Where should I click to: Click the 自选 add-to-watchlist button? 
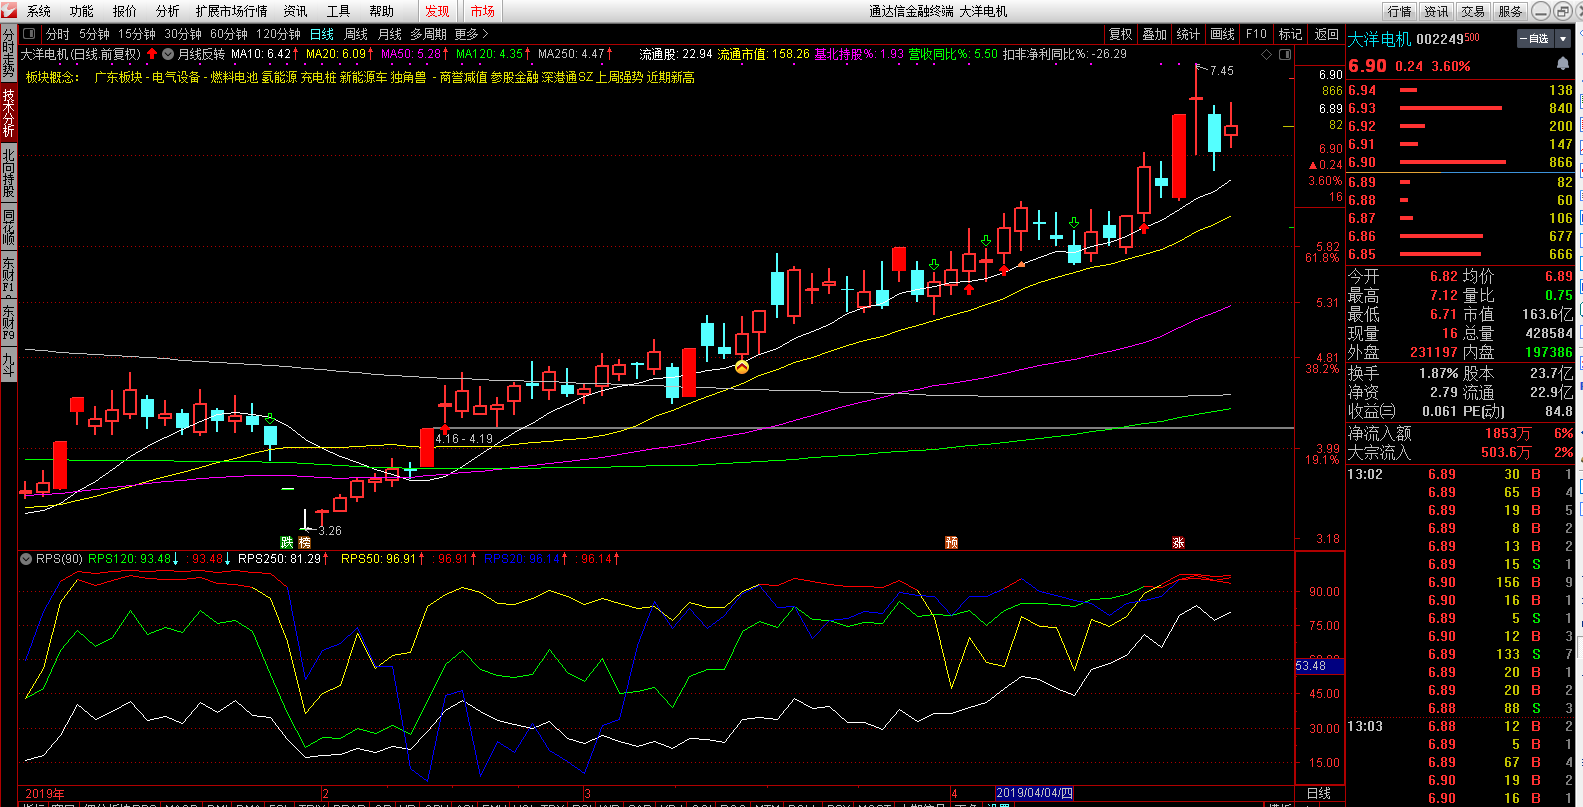pyautogui.click(x=1535, y=38)
